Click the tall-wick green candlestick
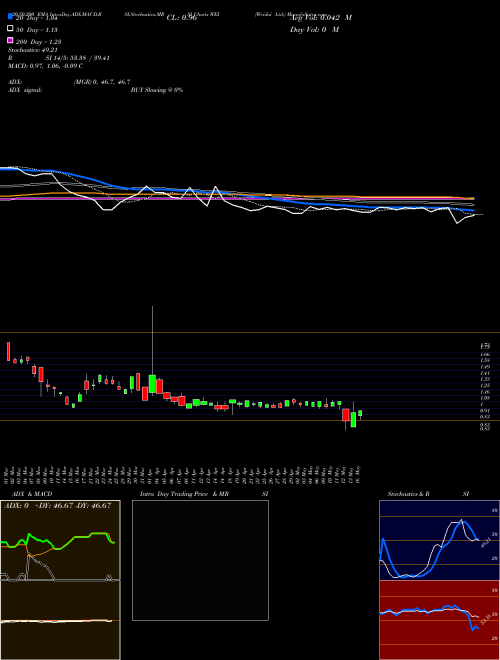The width and height of the screenshot is (500, 660). point(152,383)
